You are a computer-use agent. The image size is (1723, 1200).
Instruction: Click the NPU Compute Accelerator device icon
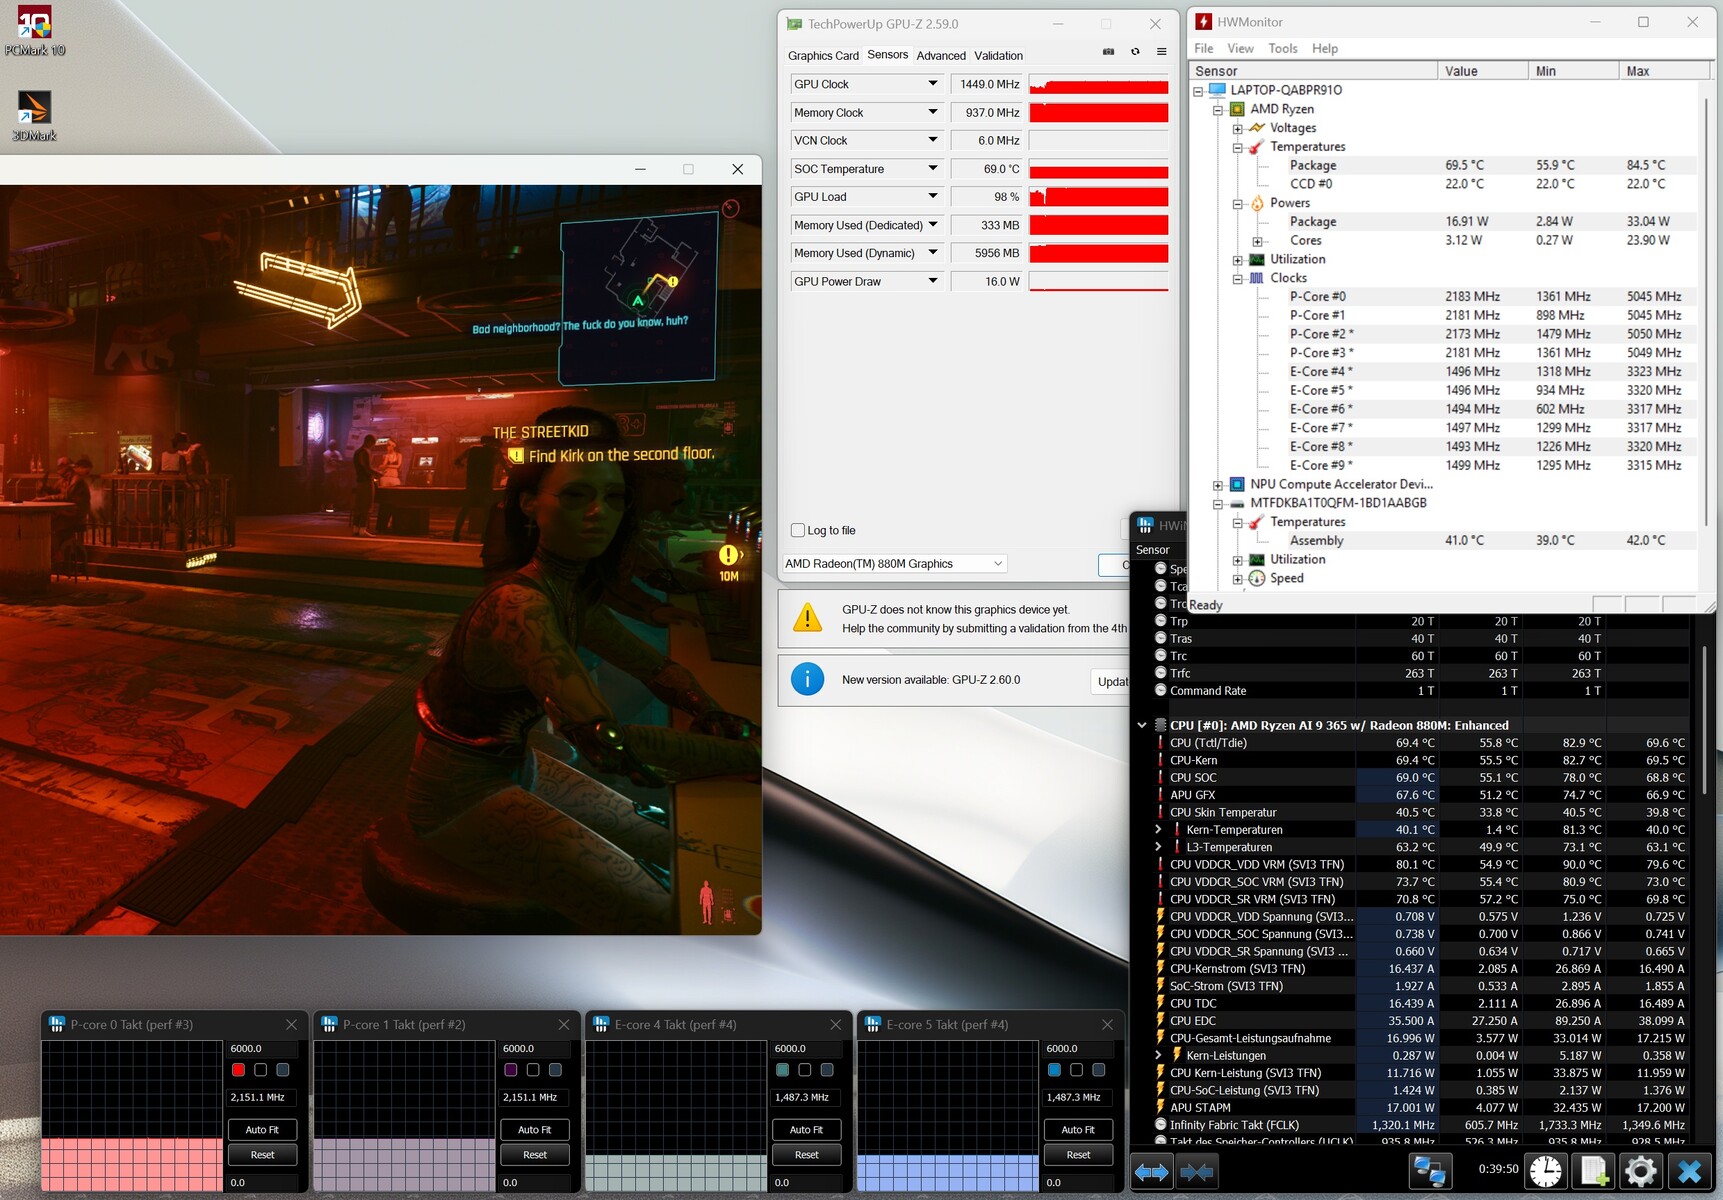click(1237, 484)
